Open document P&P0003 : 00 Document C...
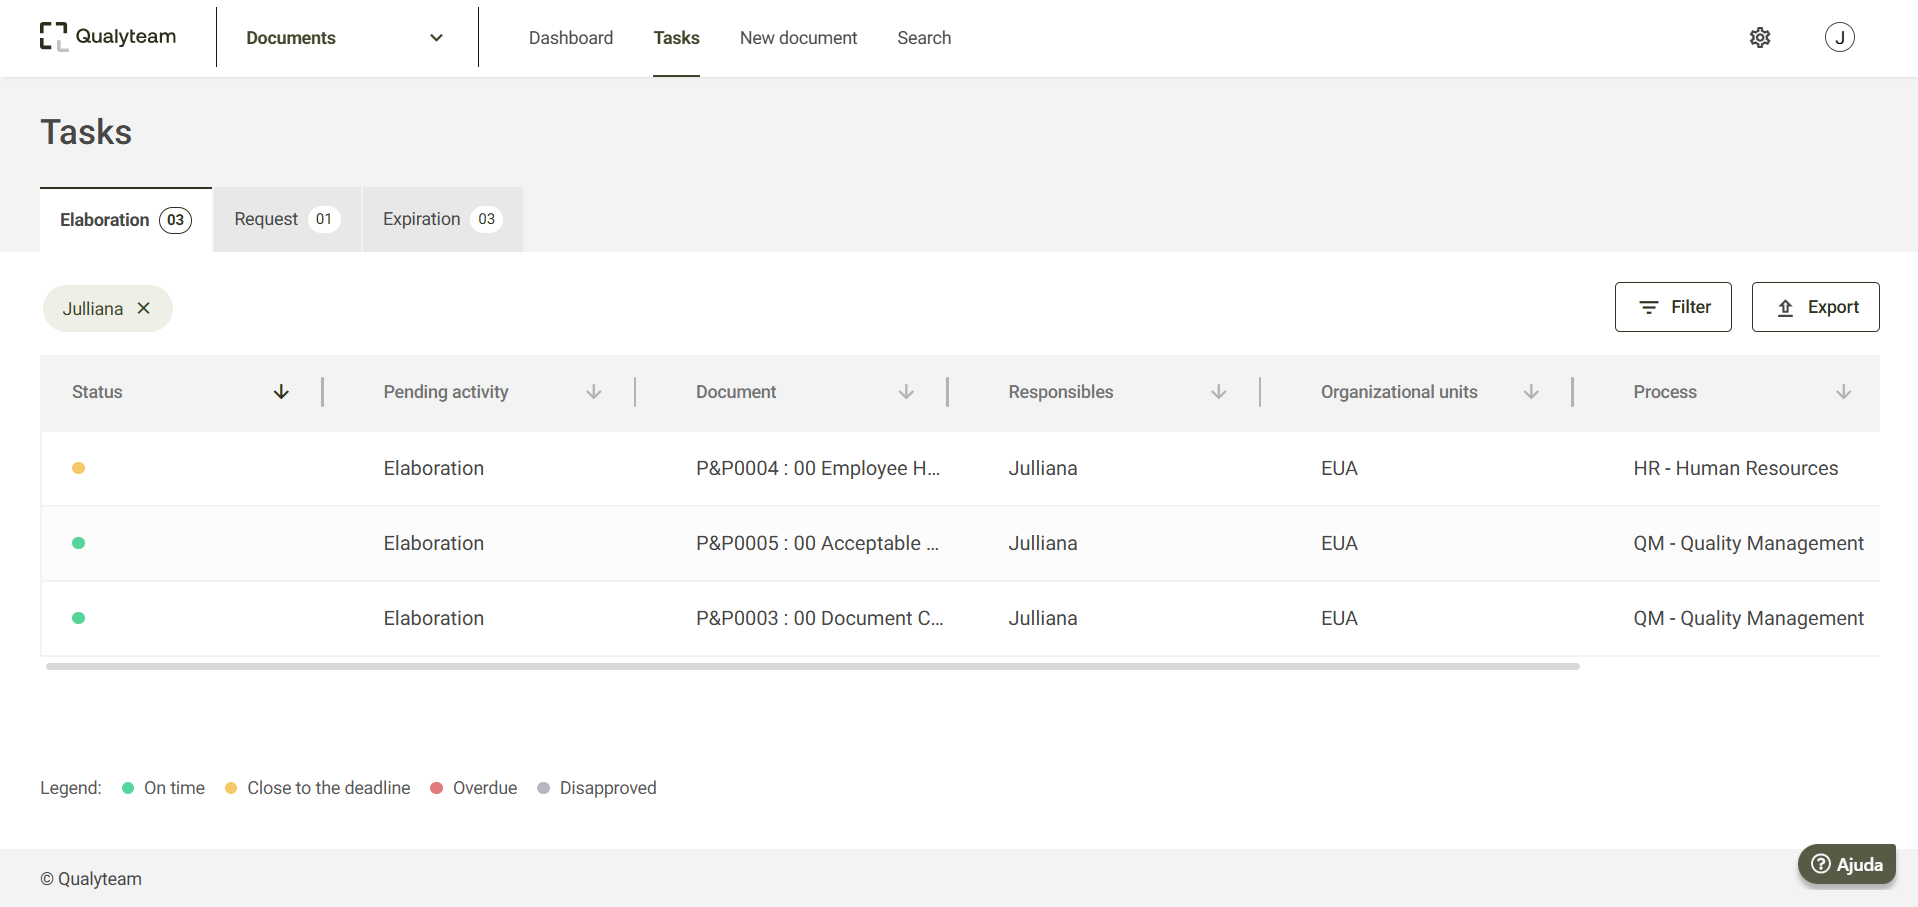This screenshot has width=1918, height=907. click(820, 618)
